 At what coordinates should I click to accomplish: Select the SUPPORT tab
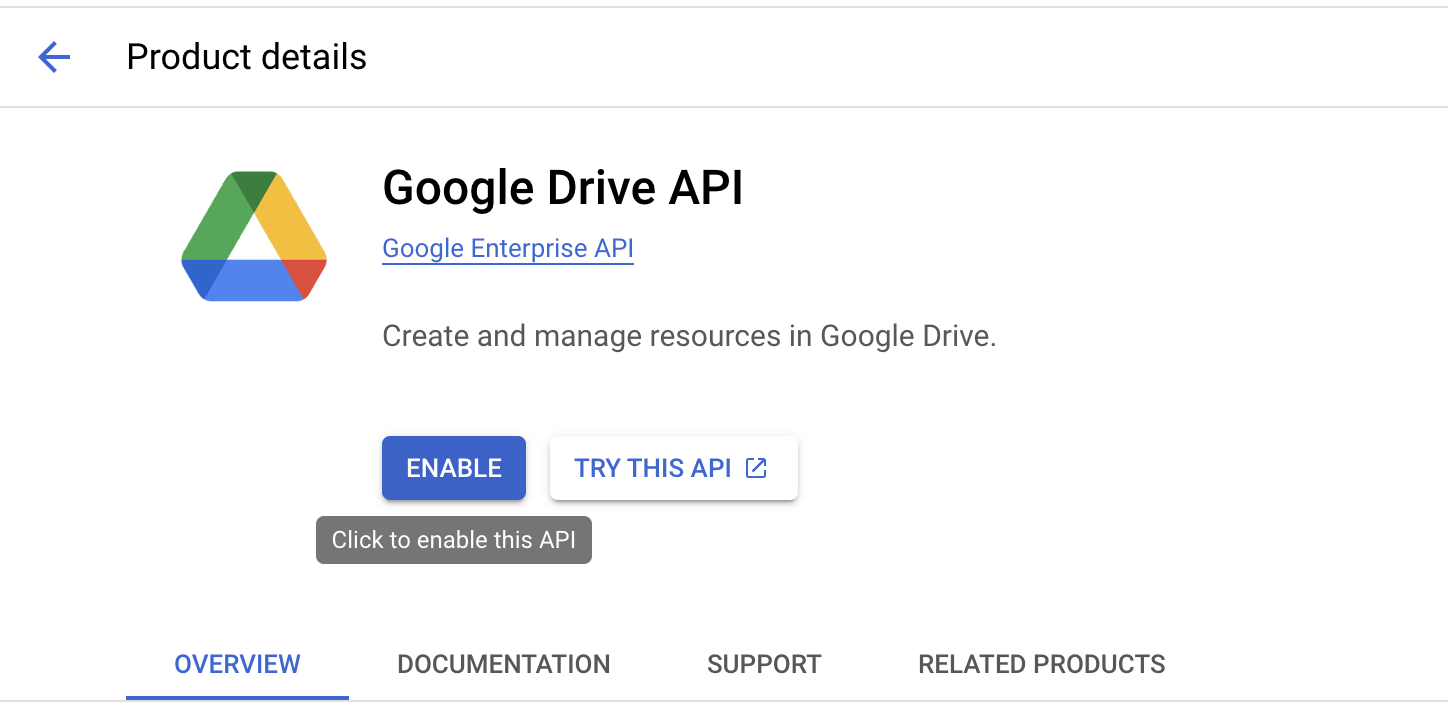[x=764, y=664]
